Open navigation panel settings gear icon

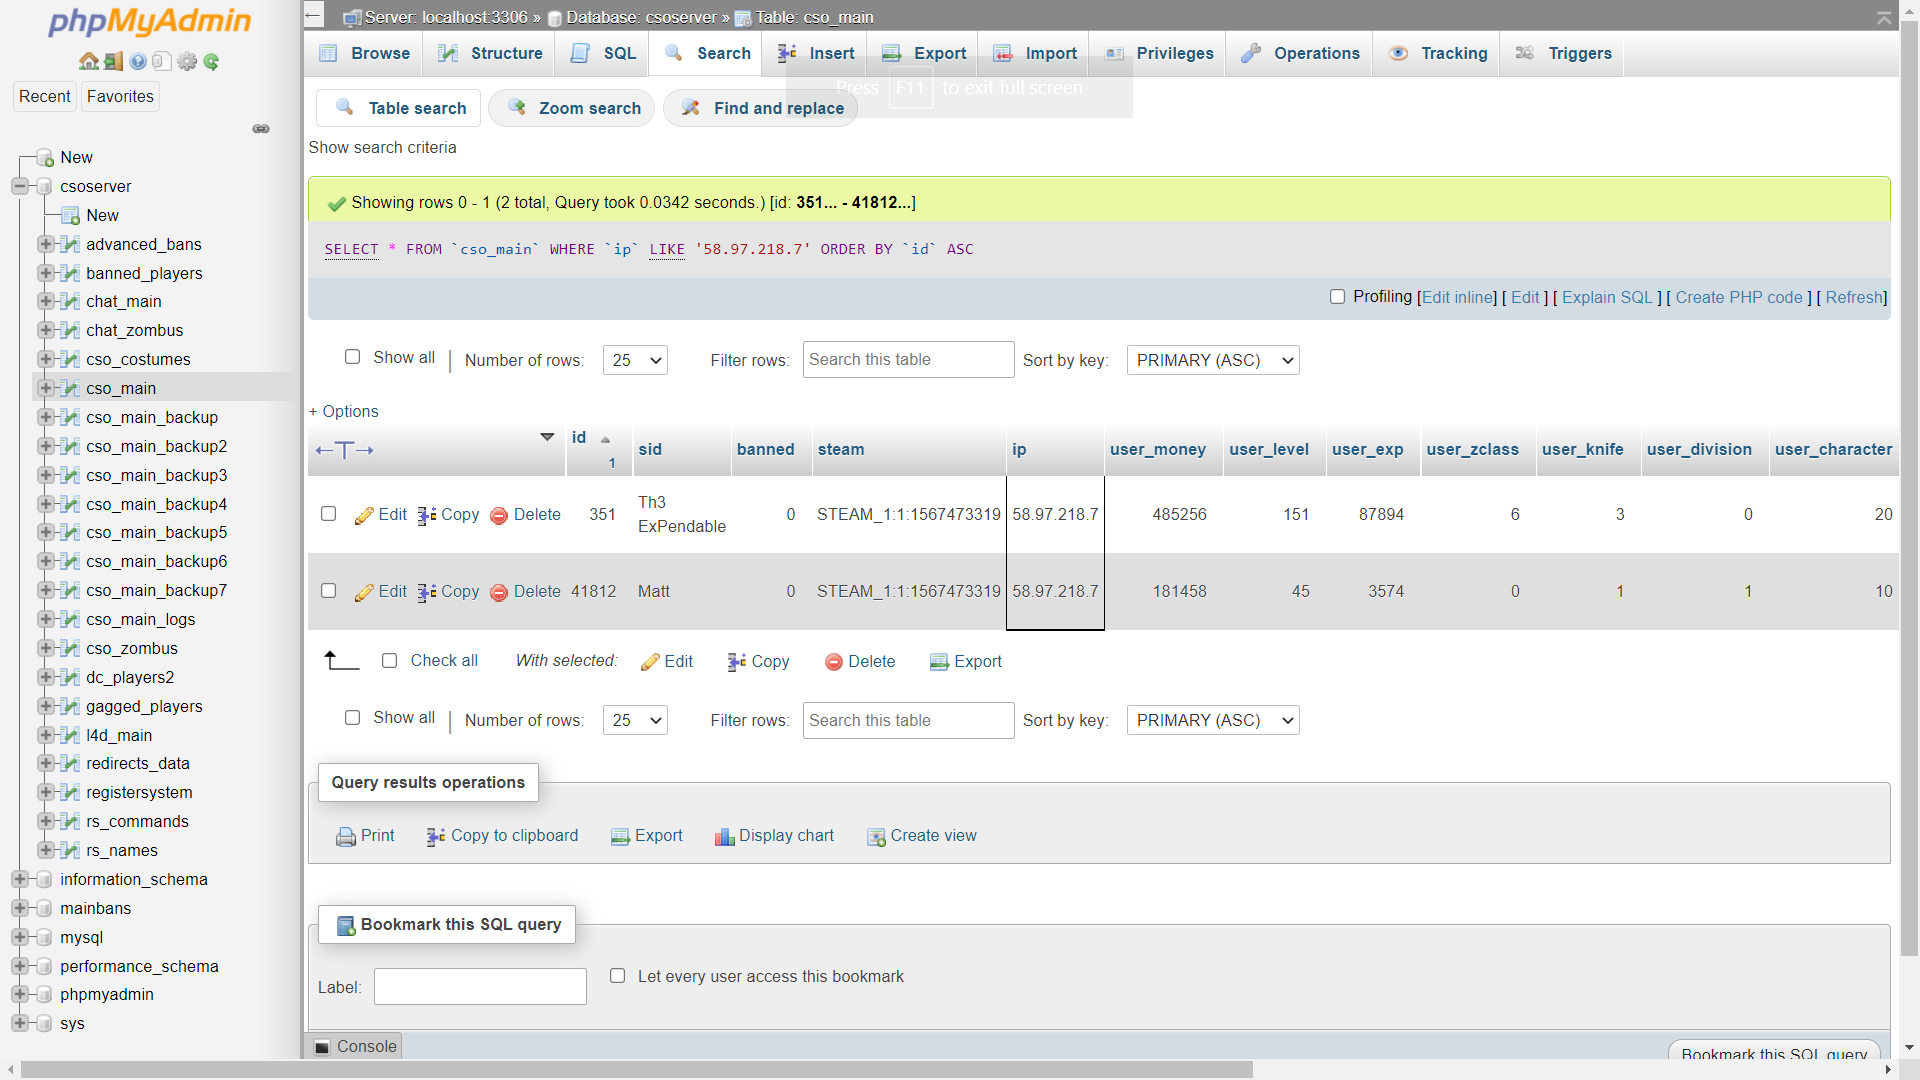coord(187,62)
